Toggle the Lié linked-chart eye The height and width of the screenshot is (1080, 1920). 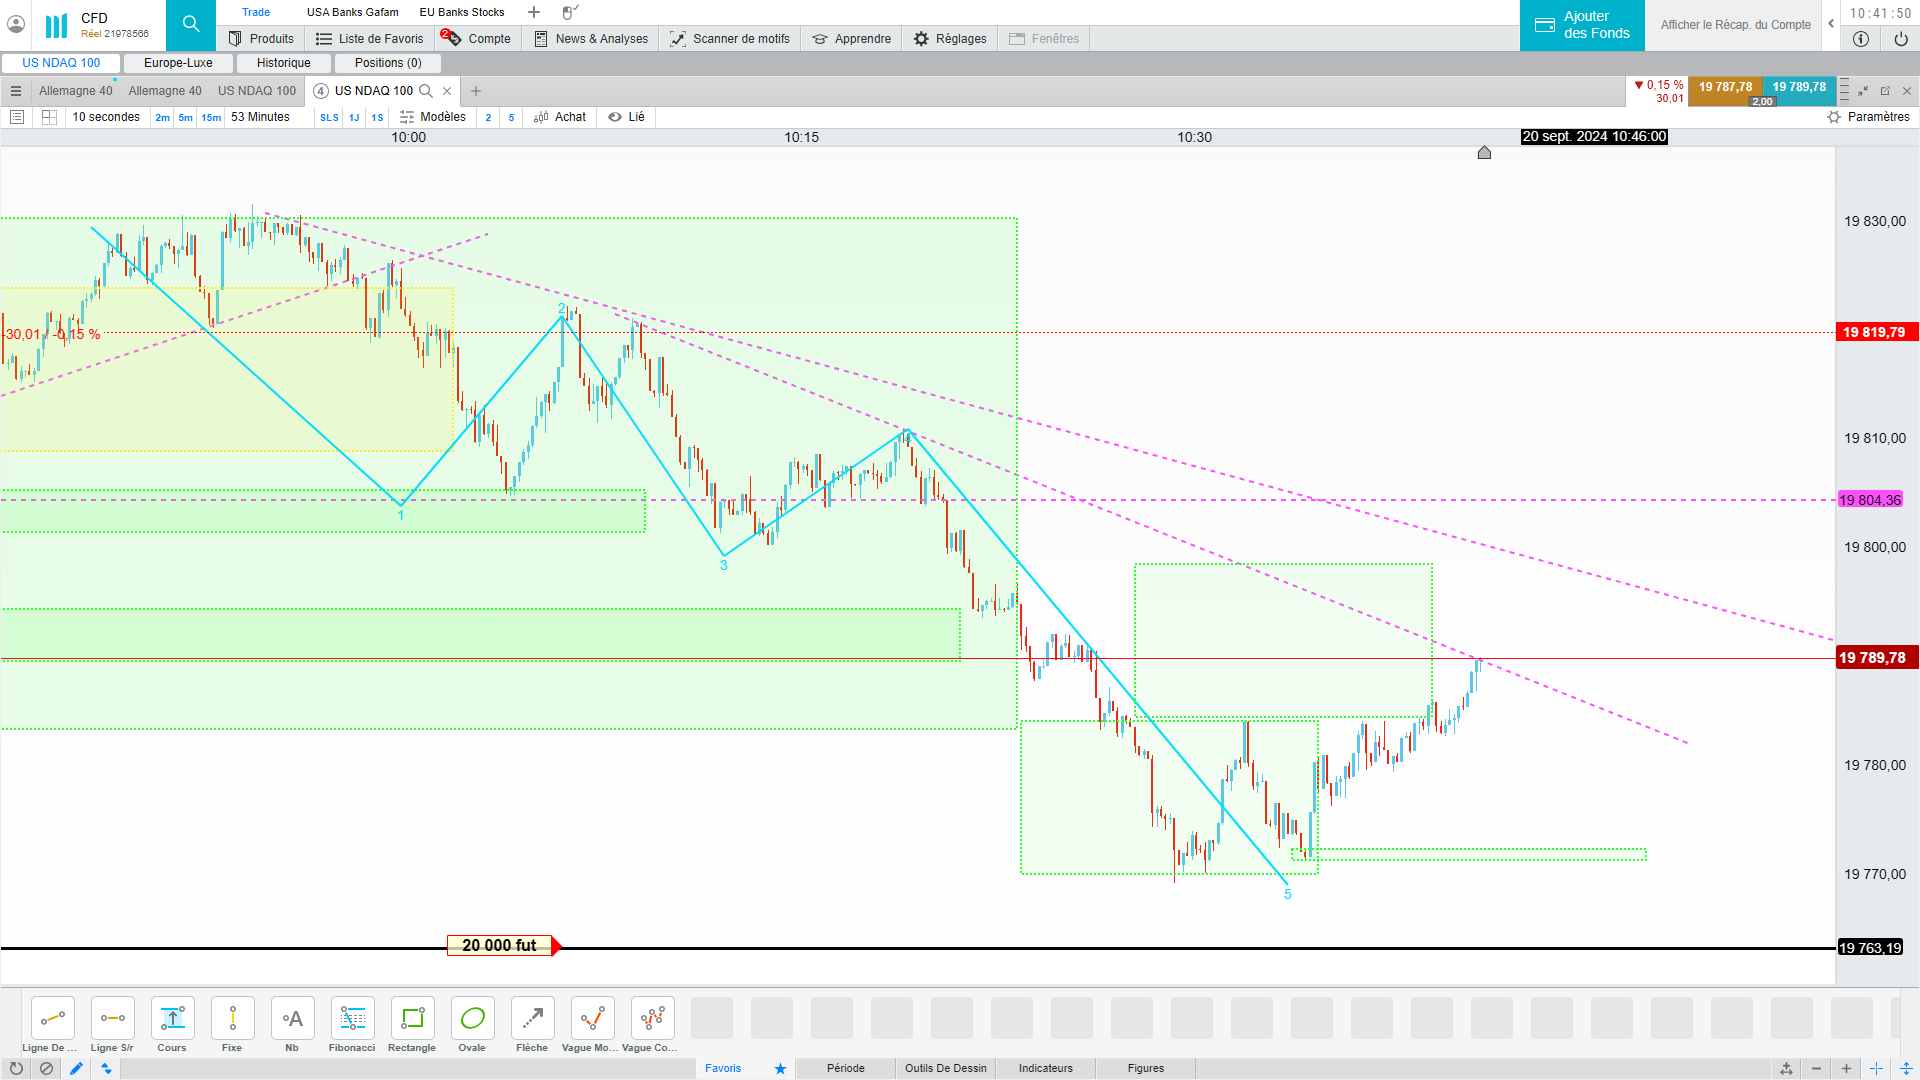click(x=615, y=117)
